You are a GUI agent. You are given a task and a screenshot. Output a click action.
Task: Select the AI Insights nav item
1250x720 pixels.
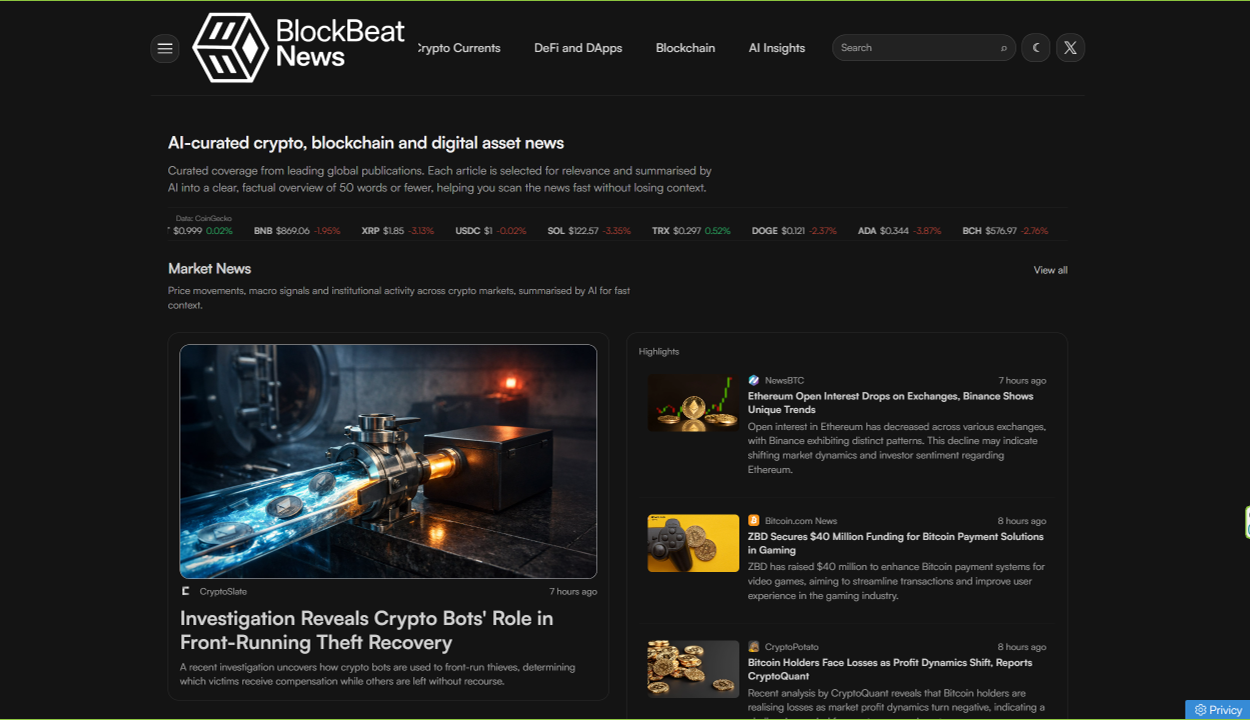click(777, 48)
